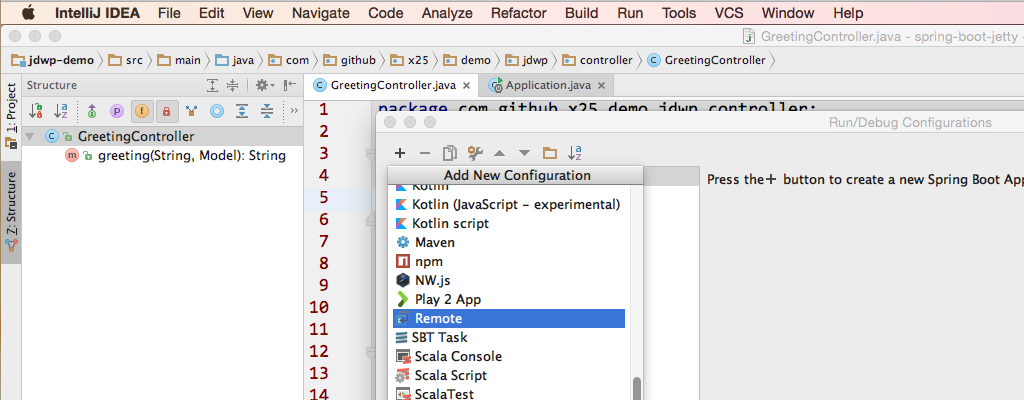Open the Refactor menu

(519, 13)
